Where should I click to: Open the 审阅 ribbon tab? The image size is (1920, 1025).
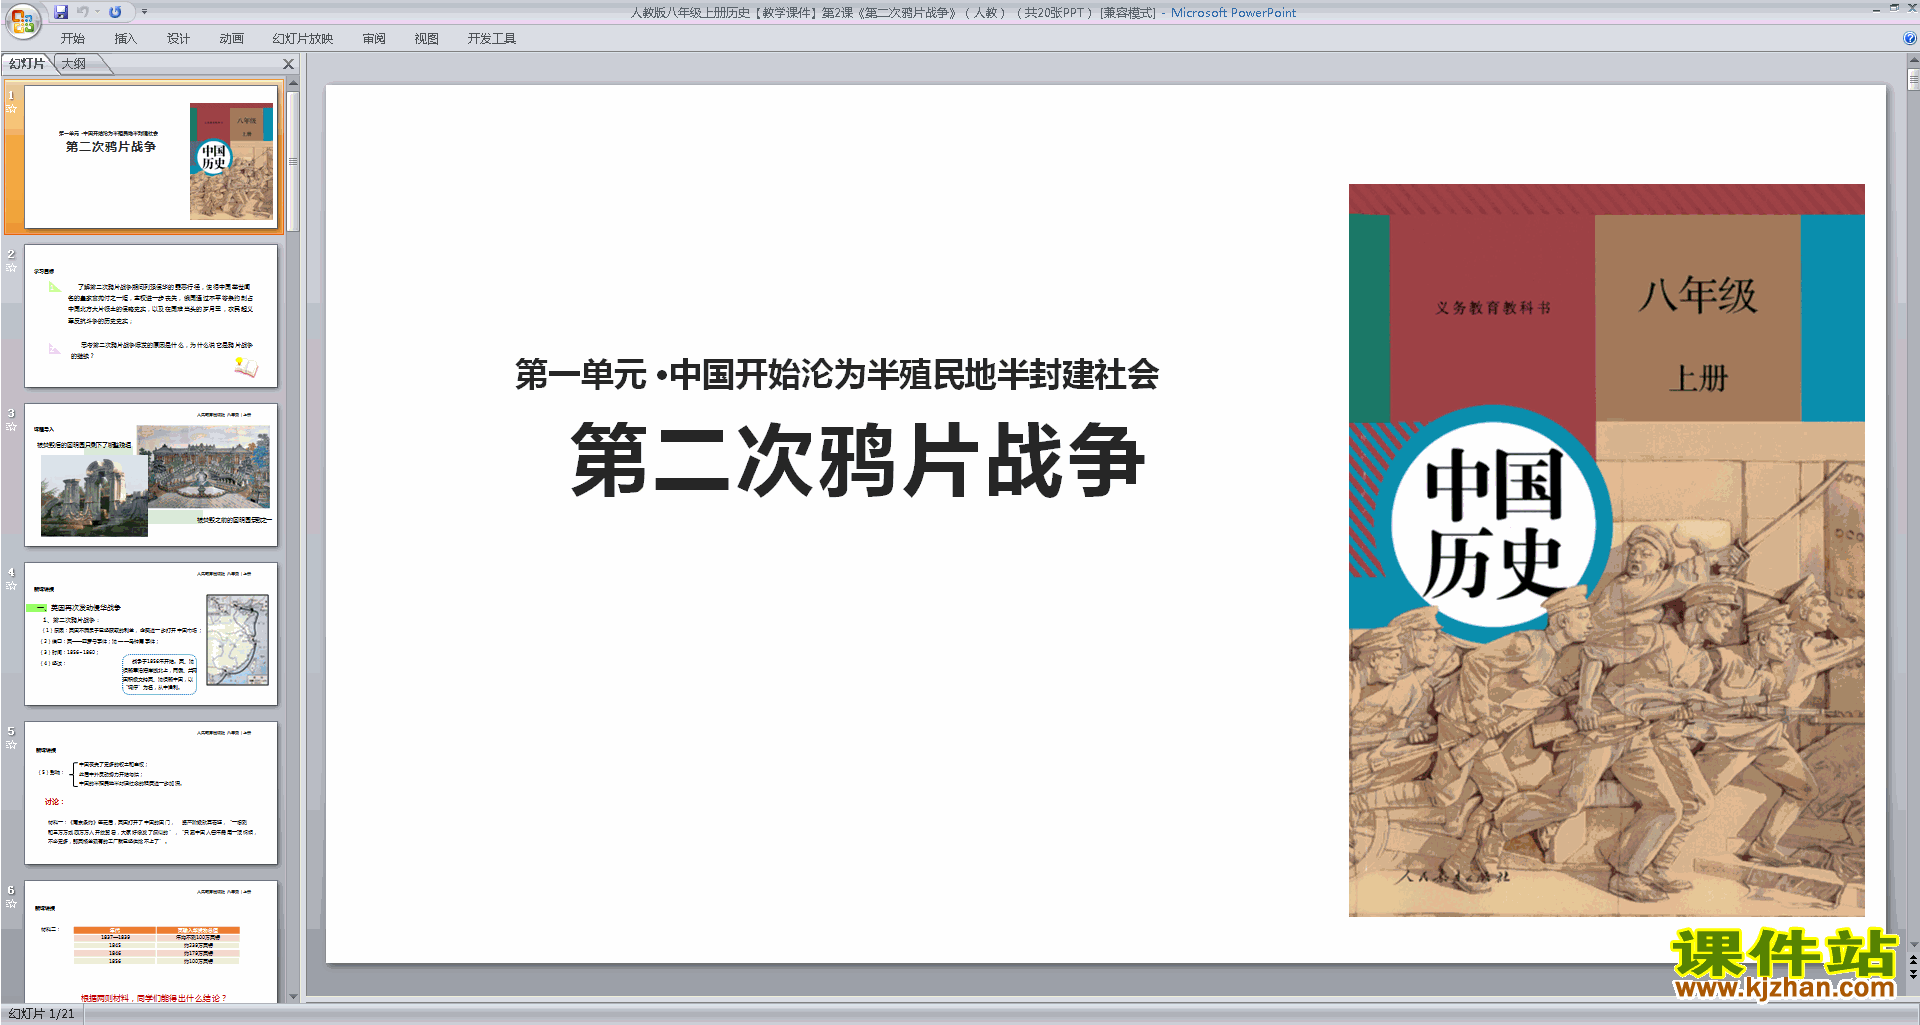pos(374,39)
